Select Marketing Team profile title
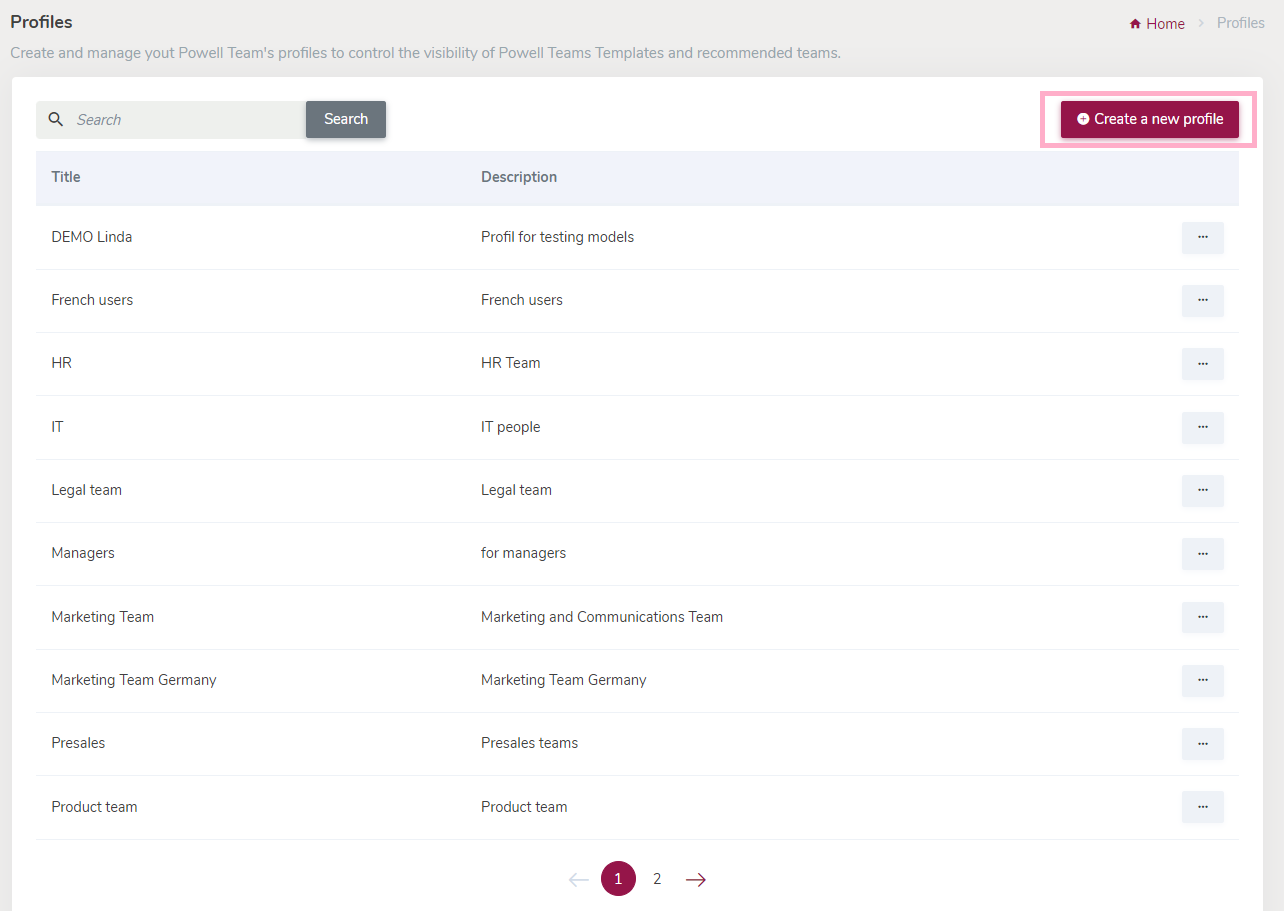This screenshot has height=911, width=1284. [x=103, y=617]
